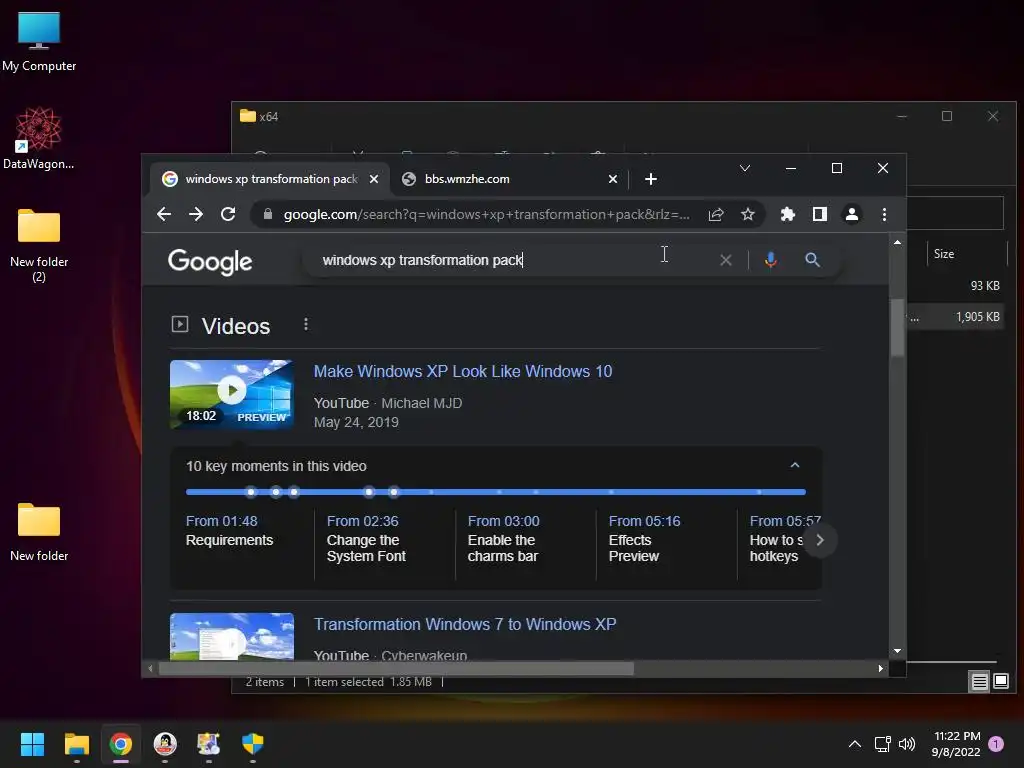The height and width of the screenshot is (768, 1024).
Task: Reload the Google search page
Action: tap(228, 214)
